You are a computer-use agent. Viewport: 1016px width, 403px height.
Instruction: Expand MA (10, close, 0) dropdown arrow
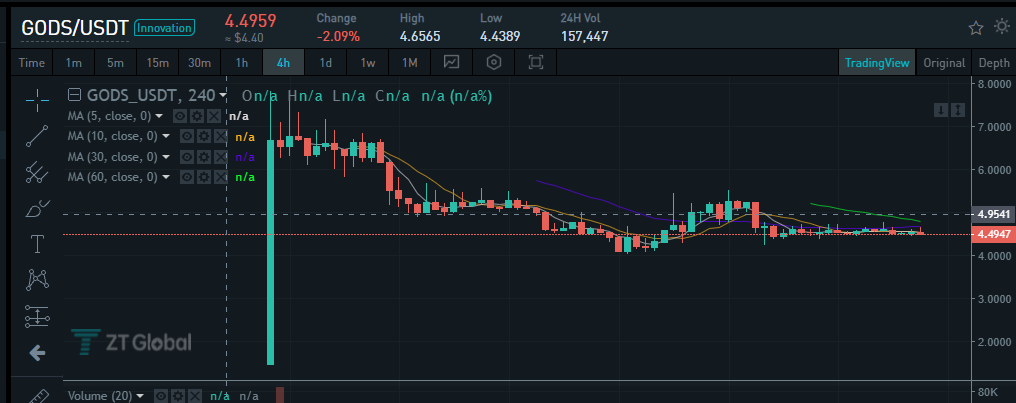pos(166,137)
